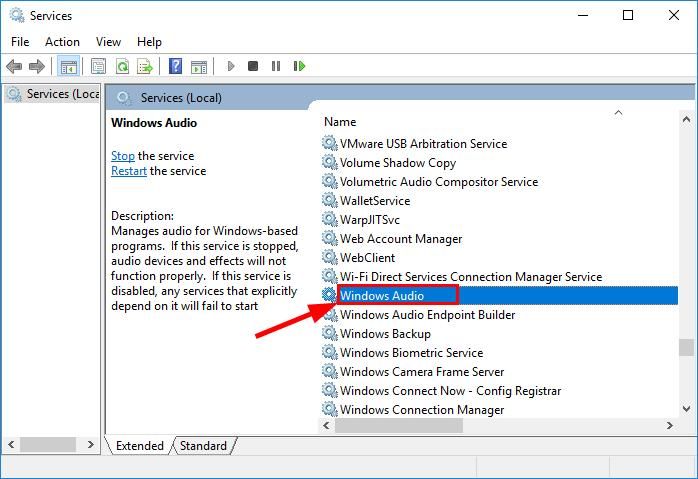698x479 pixels.
Task: Click the Stop the service link
Action: (123, 156)
